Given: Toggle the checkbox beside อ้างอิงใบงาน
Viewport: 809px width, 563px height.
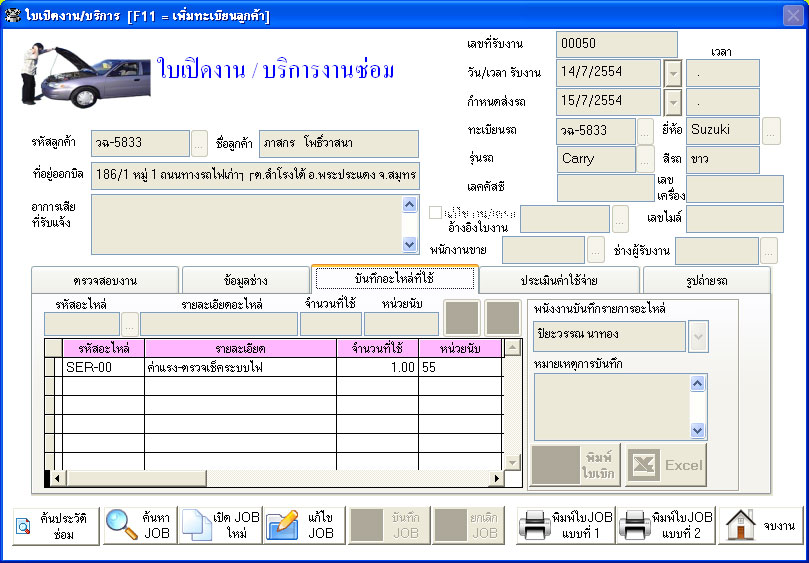Looking at the screenshot, I should pos(435,212).
